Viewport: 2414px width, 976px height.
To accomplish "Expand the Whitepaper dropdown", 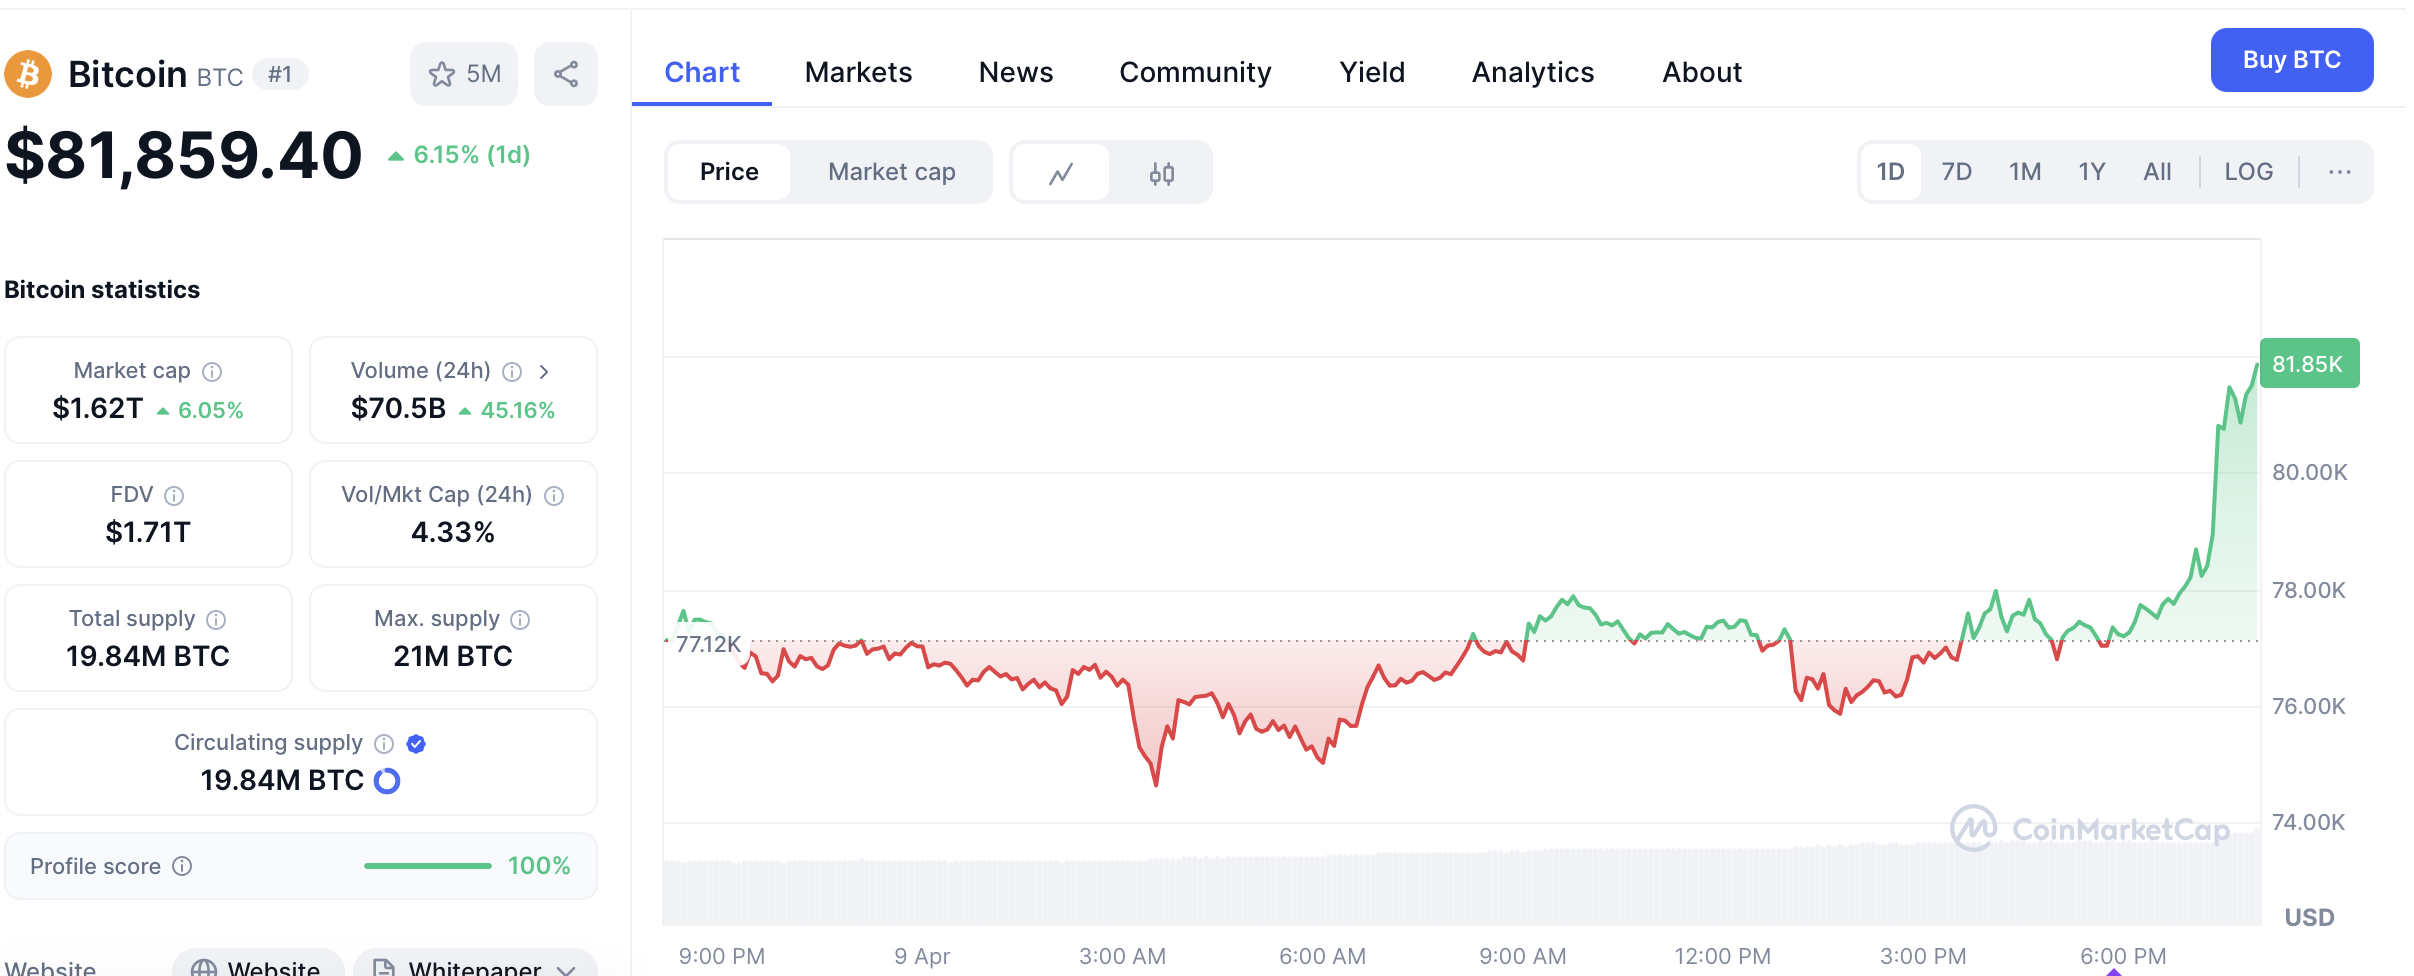I will (567, 968).
